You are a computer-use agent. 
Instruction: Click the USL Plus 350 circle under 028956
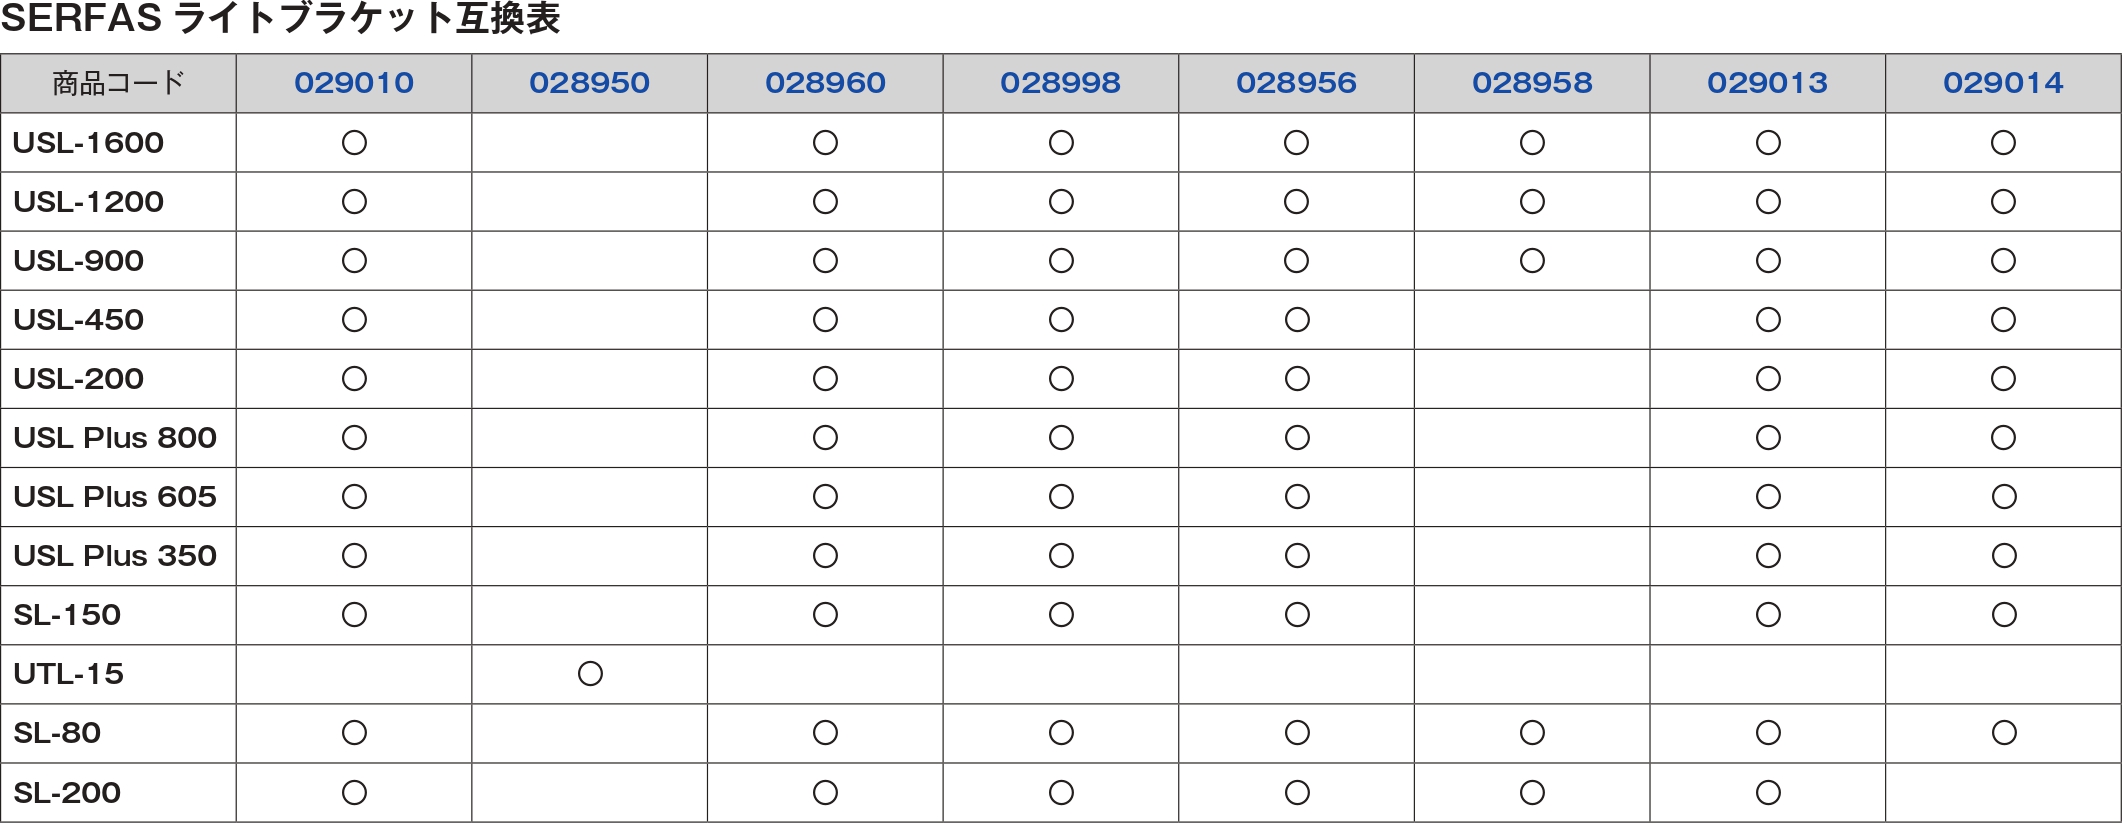(x=1297, y=556)
